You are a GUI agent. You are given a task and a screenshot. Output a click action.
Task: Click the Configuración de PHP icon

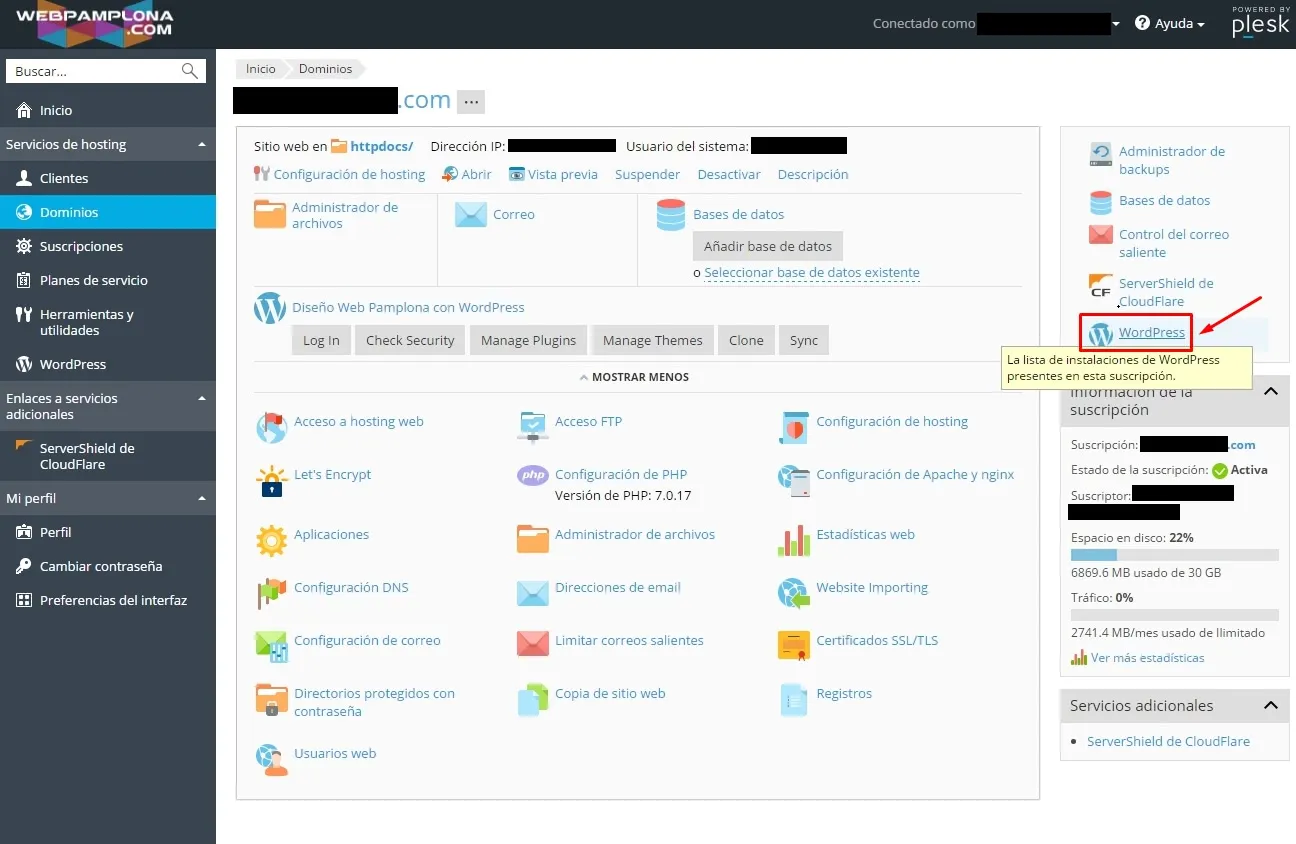(x=532, y=475)
